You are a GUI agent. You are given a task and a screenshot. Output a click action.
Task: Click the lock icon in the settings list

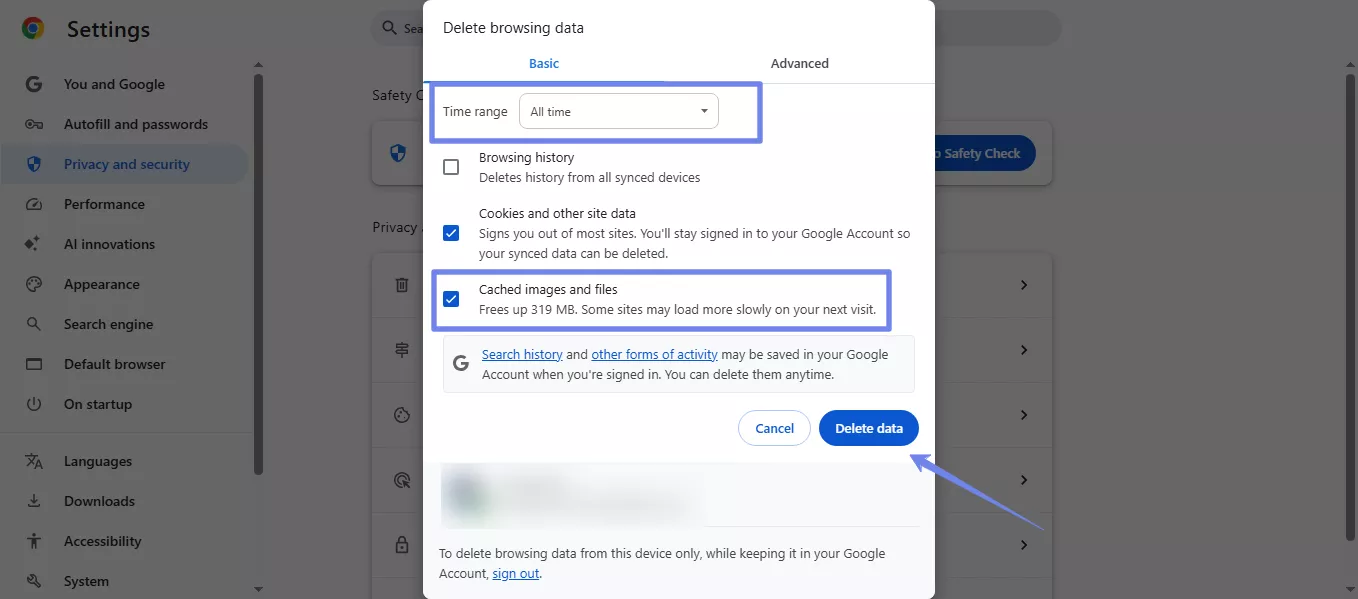click(x=401, y=544)
